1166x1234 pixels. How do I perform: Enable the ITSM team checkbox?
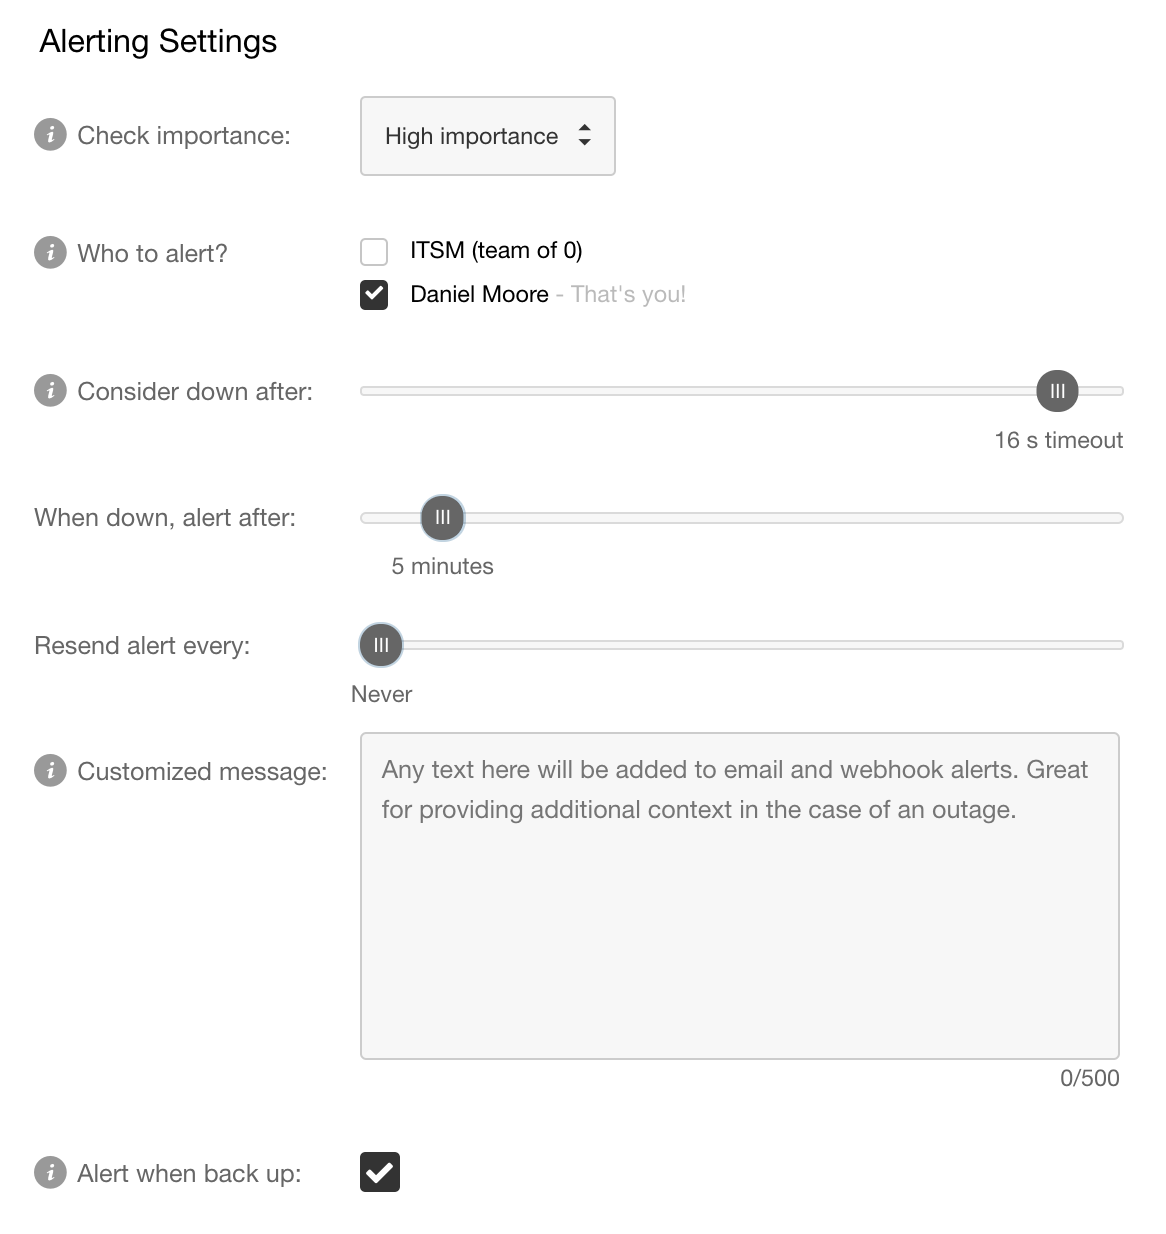tap(374, 251)
